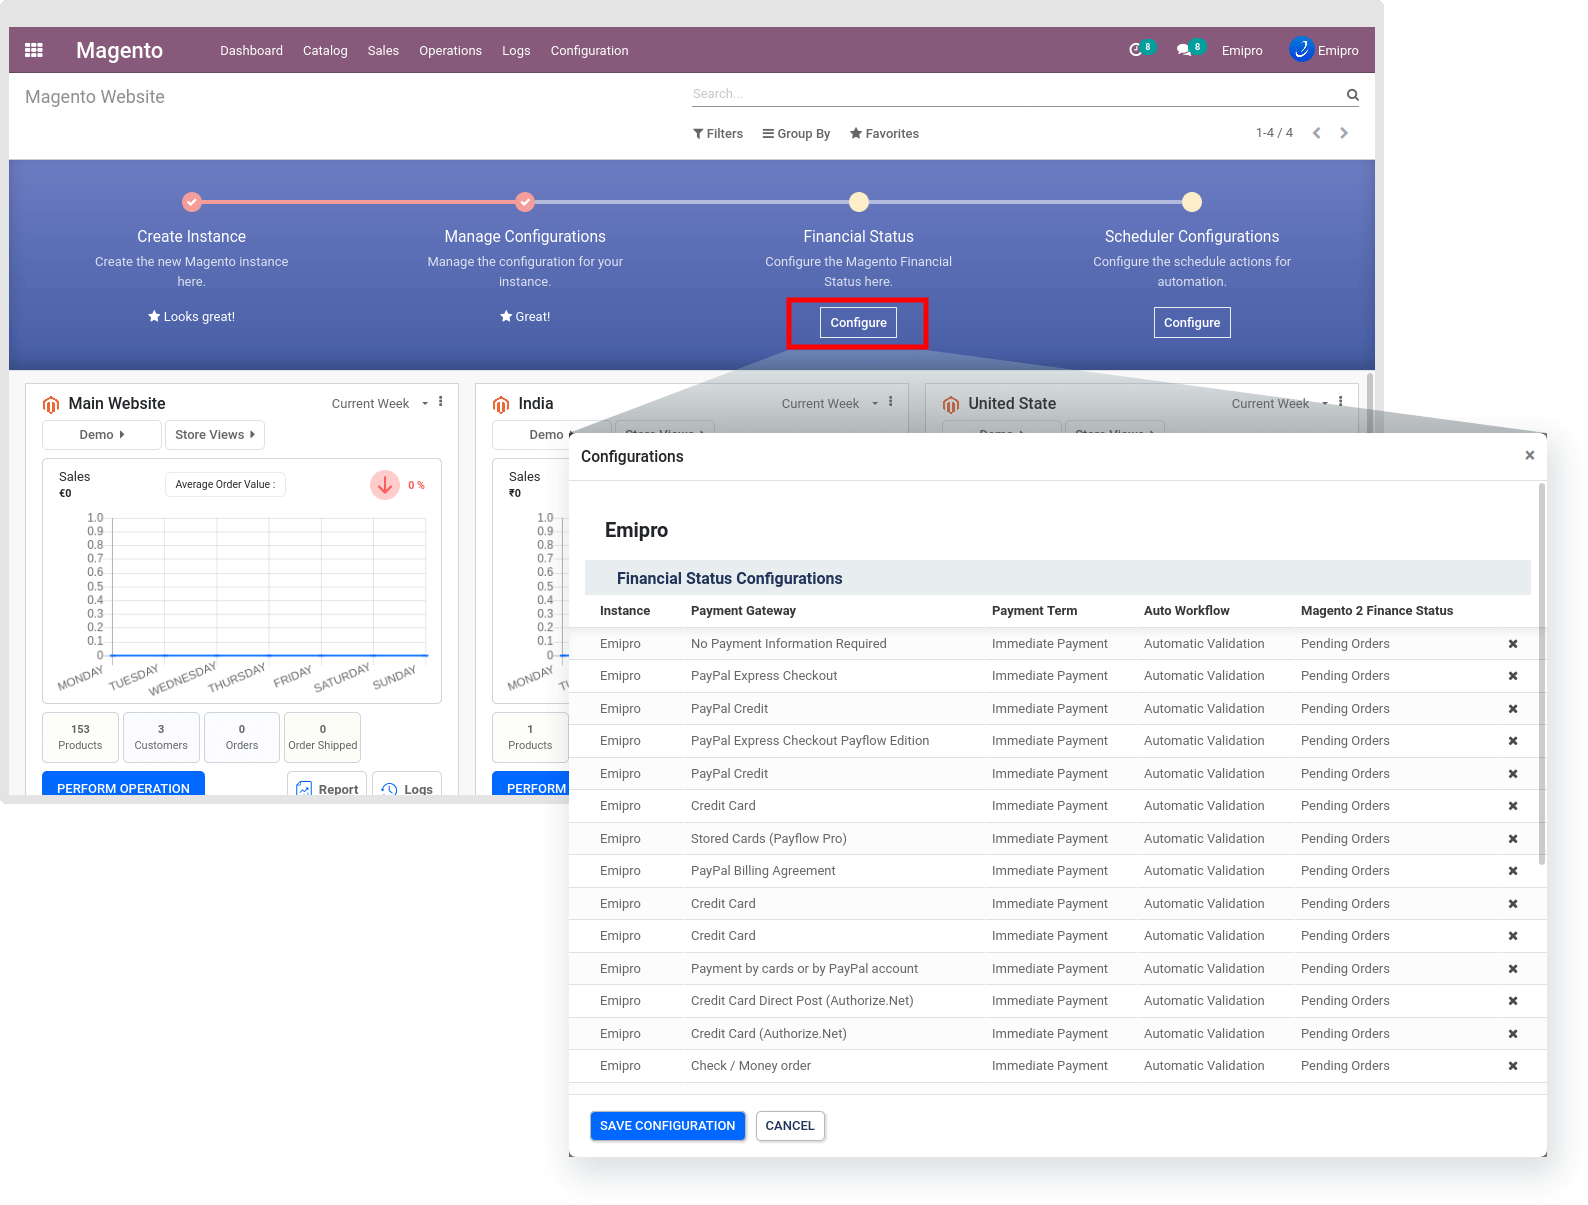Open Logs button on Main Website card

pyautogui.click(x=407, y=786)
